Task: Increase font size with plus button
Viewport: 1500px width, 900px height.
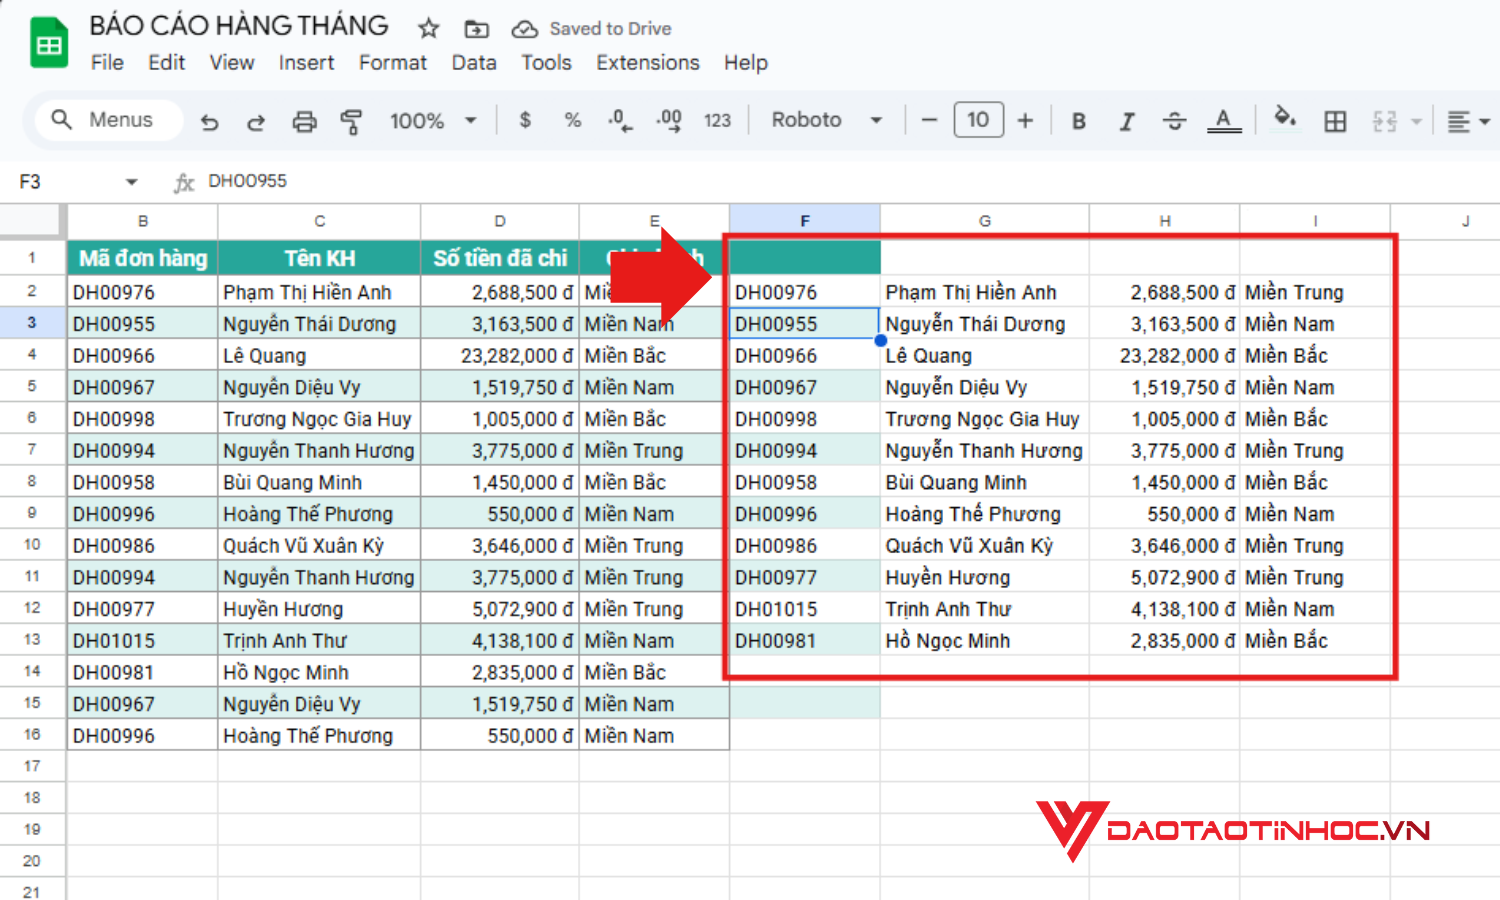Action: [1025, 120]
